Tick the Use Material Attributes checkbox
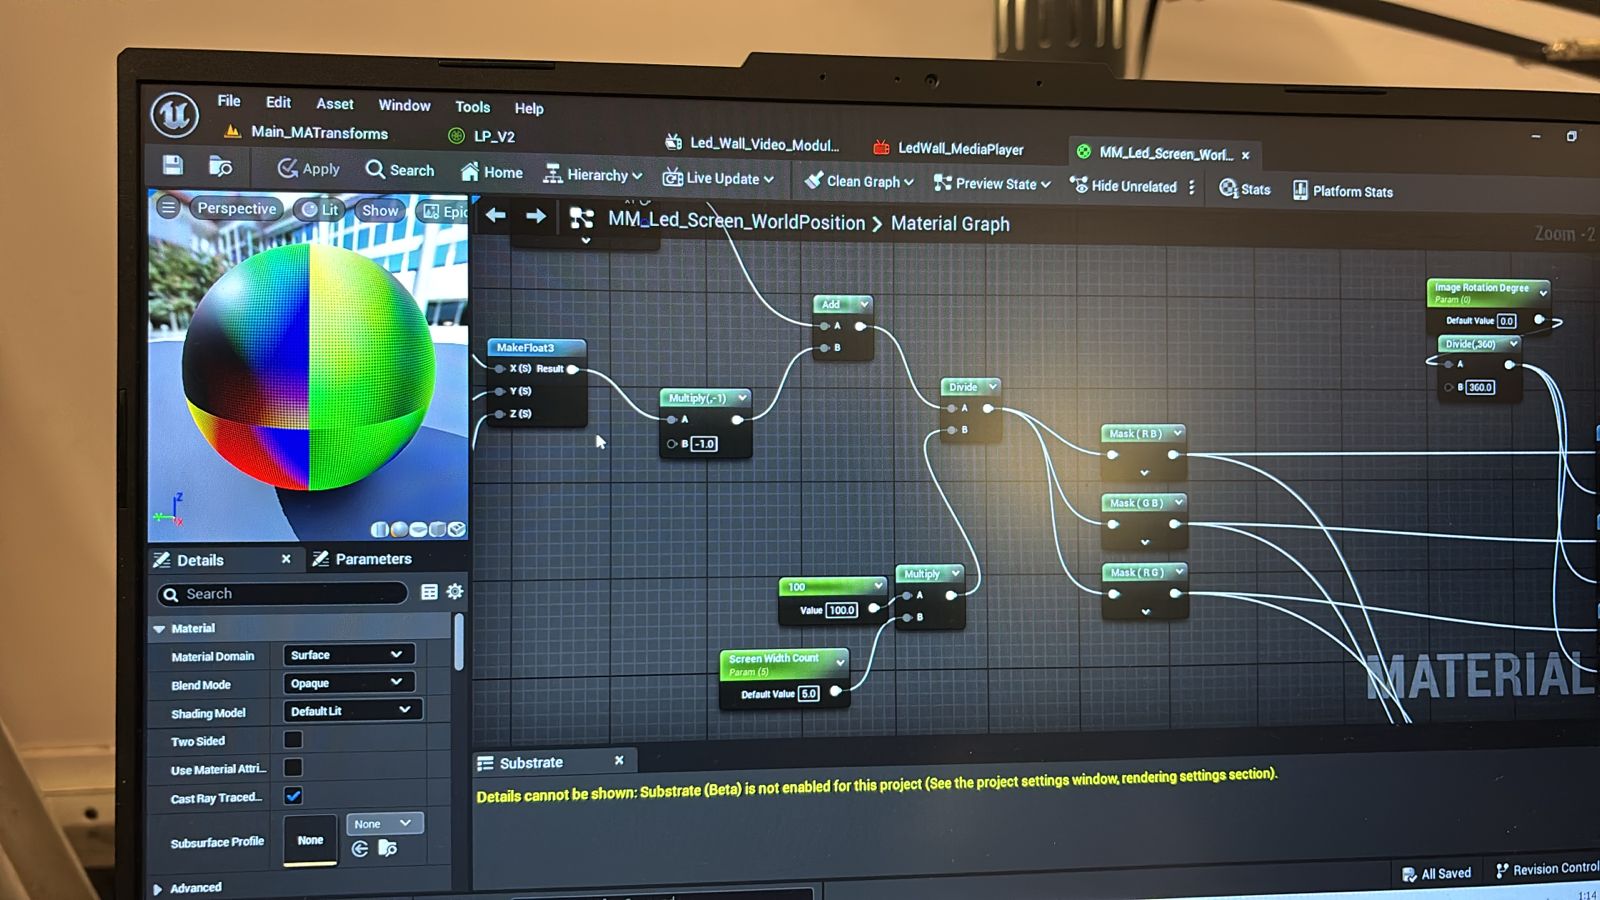 coord(293,767)
